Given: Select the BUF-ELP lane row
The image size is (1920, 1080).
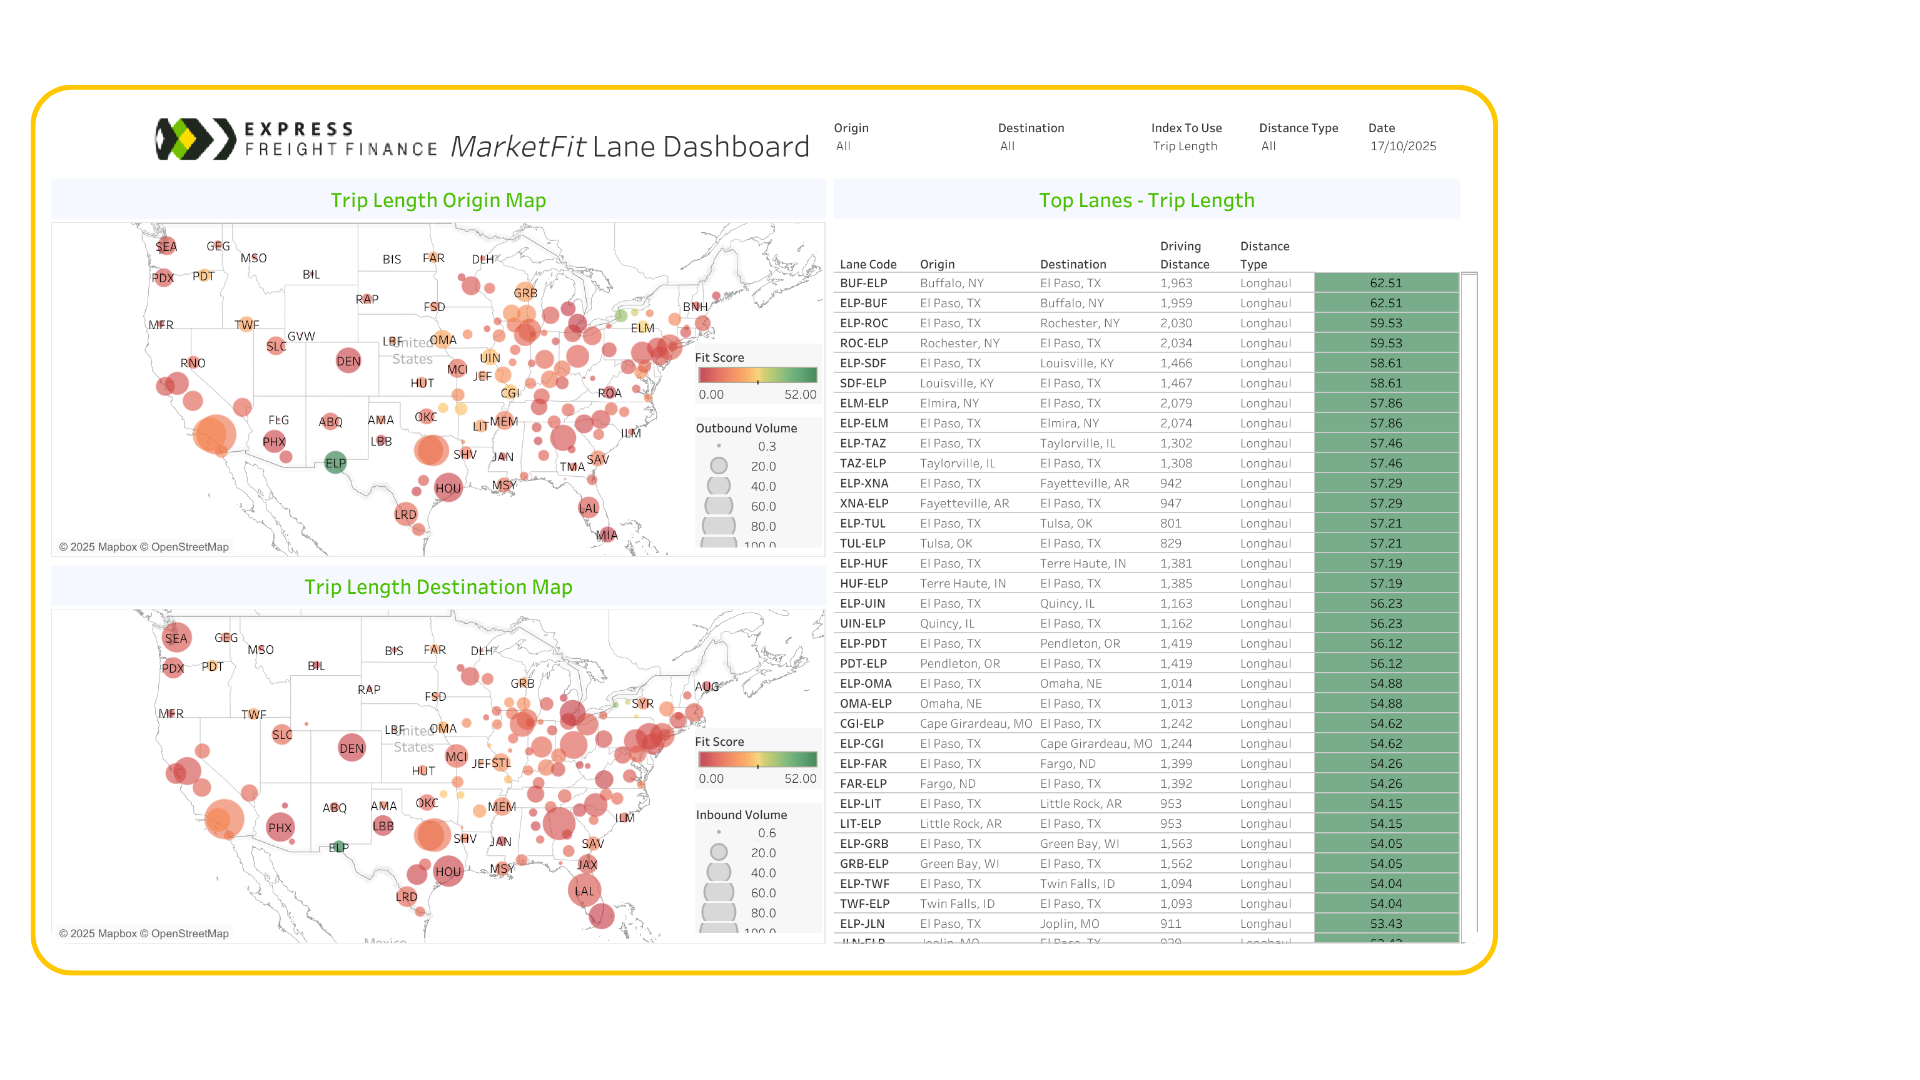Looking at the screenshot, I should 864,283.
